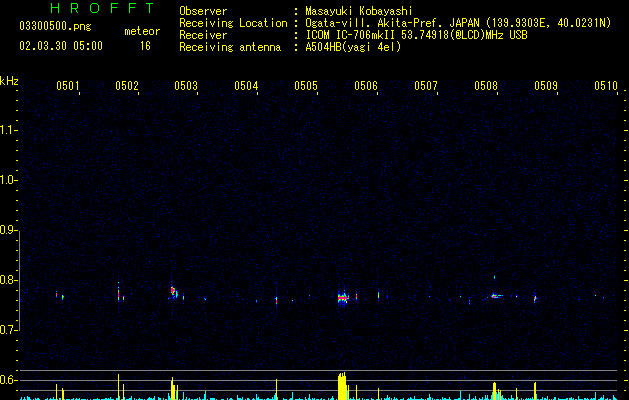Click the 1.1 frequency axis label

[8, 130]
